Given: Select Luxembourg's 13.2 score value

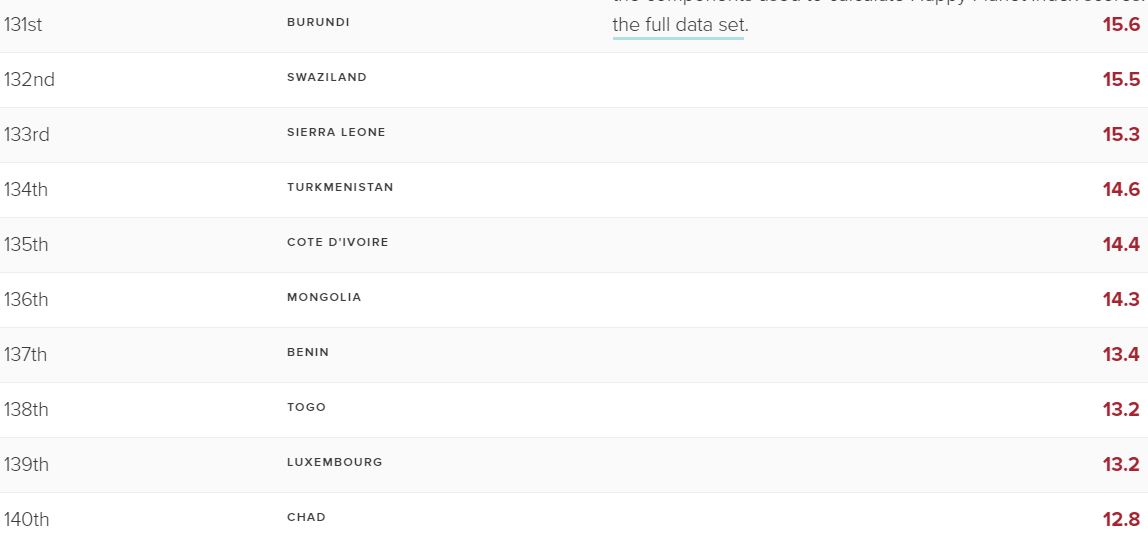Looking at the screenshot, I should click(x=1121, y=465).
